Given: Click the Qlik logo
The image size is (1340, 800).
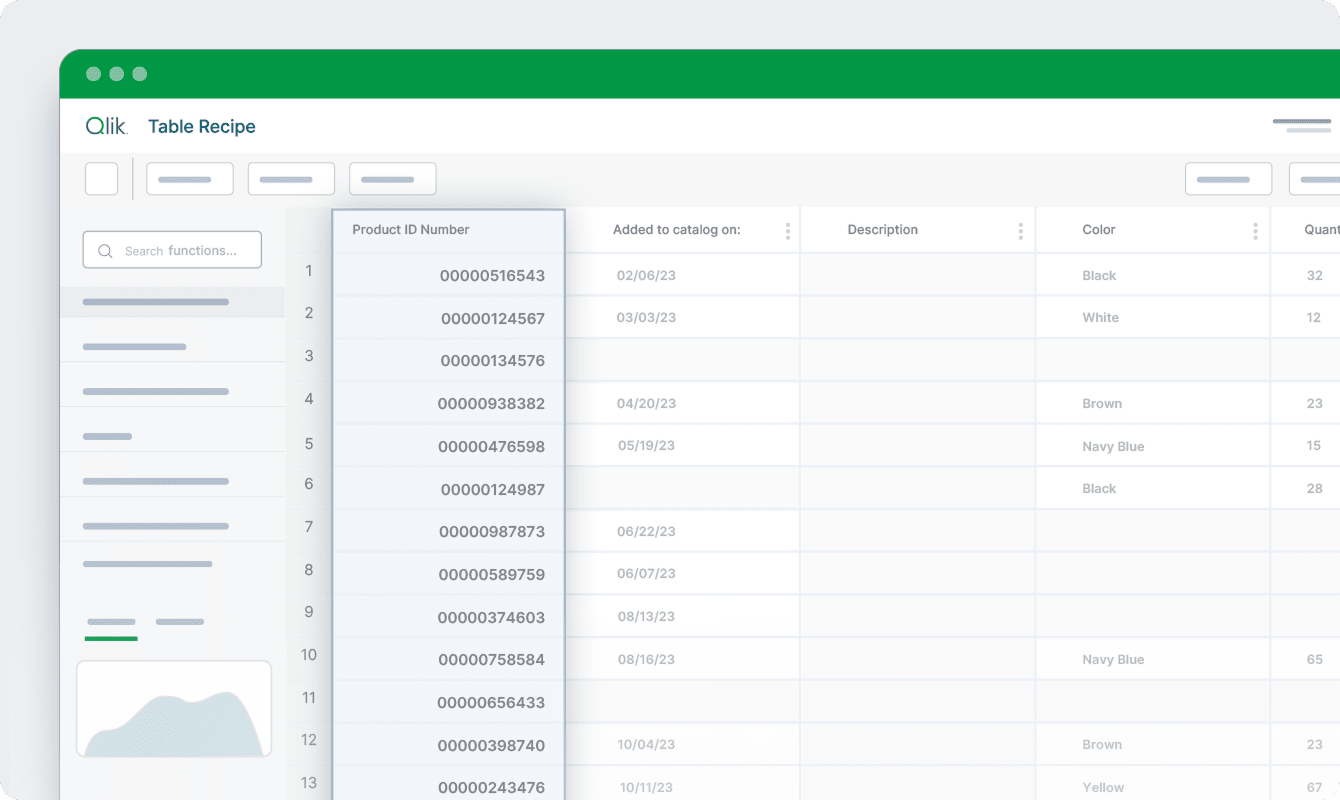Looking at the screenshot, I should pyautogui.click(x=105, y=126).
